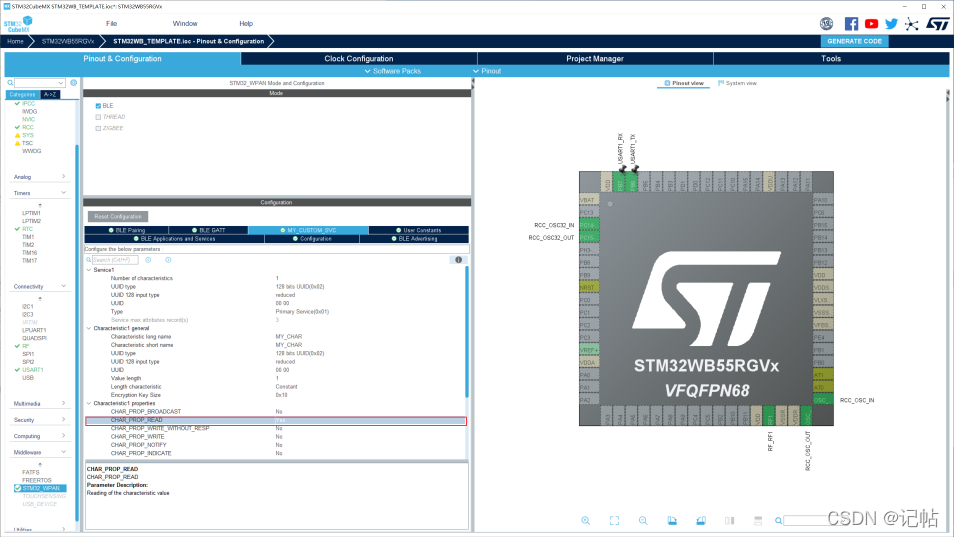This screenshot has height=537, width=954.
Task: Collapse the Service1 tree node
Action: [89, 270]
